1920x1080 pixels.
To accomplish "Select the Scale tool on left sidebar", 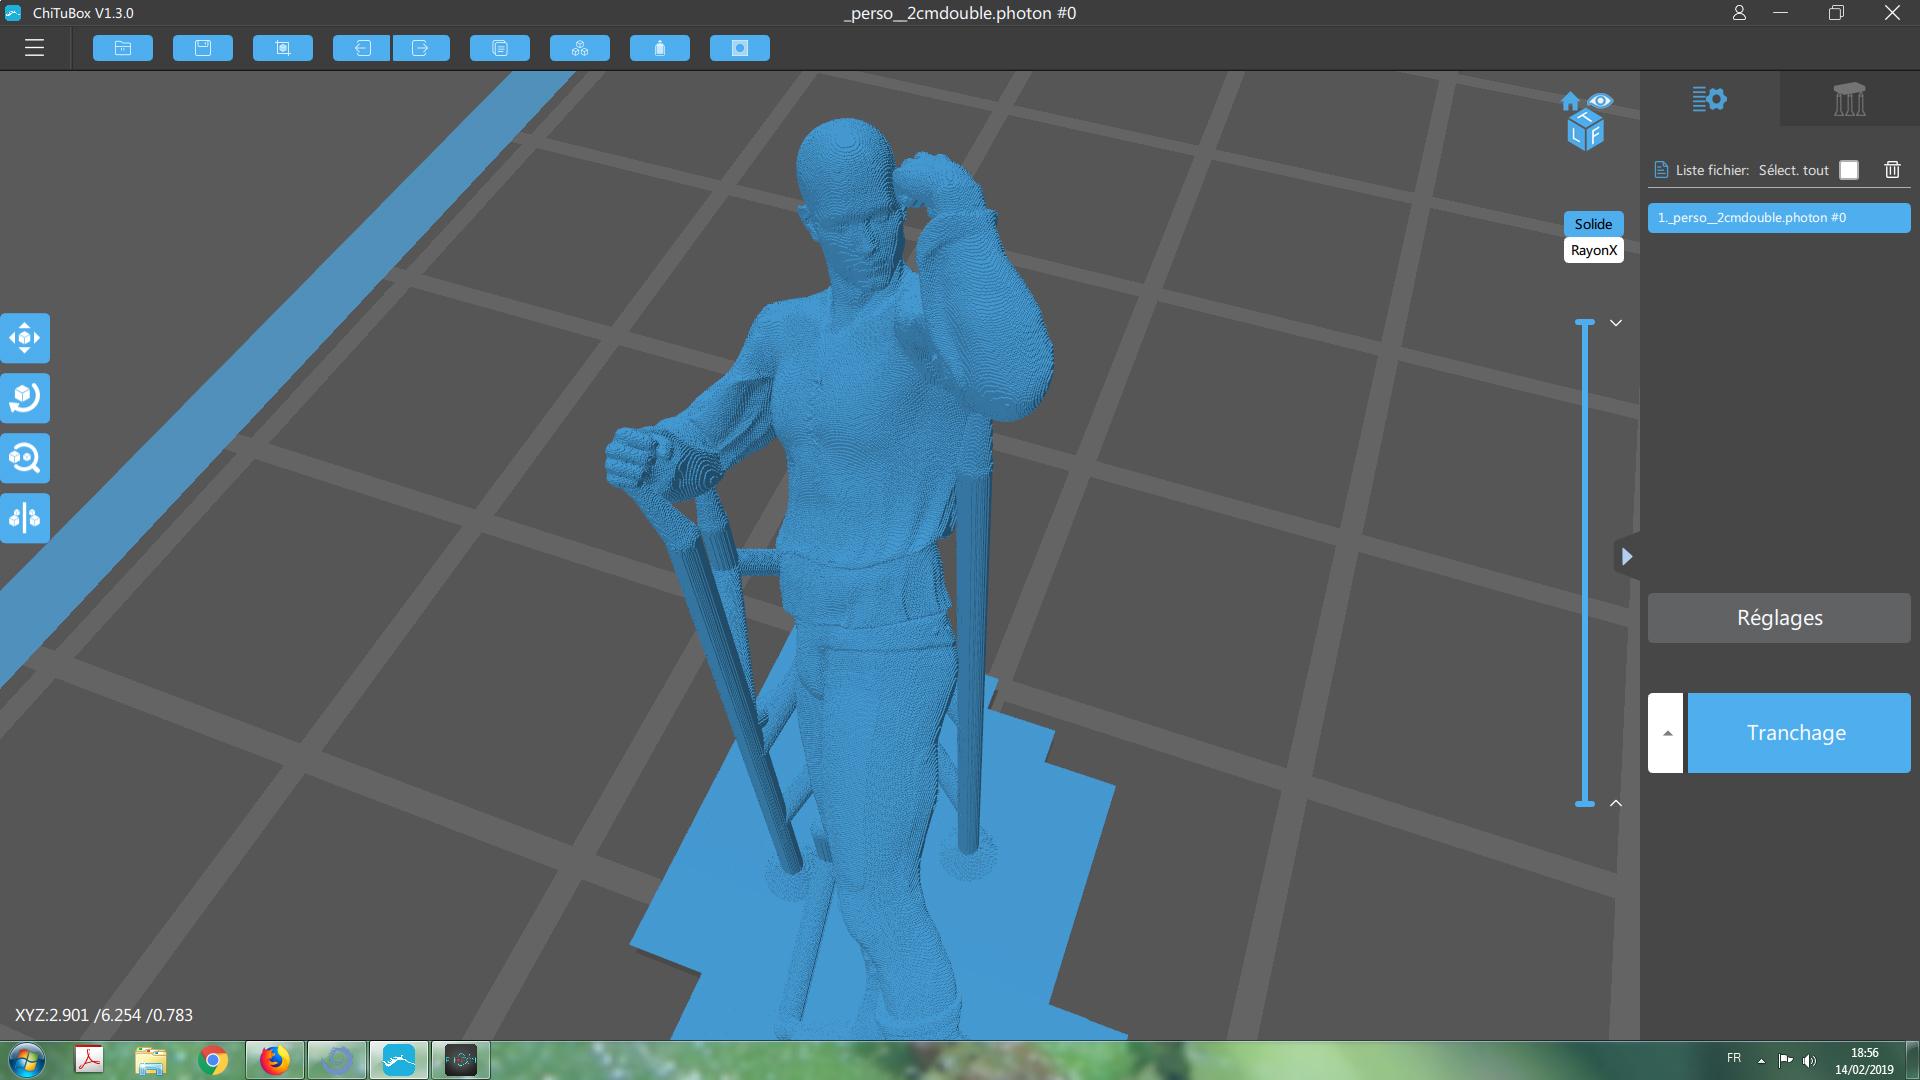I will click(25, 458).
